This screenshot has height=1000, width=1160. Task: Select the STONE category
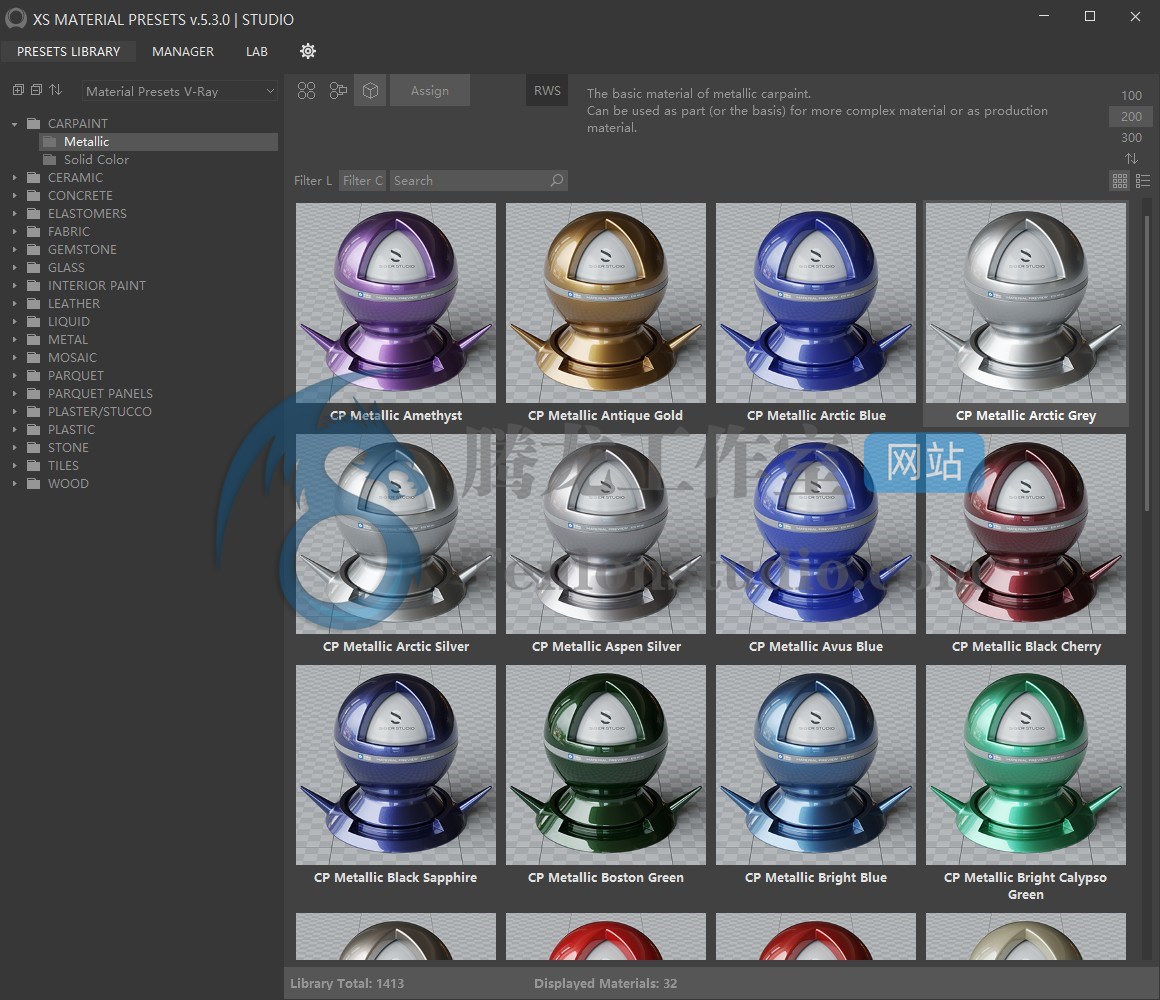[x=68, y=447]
